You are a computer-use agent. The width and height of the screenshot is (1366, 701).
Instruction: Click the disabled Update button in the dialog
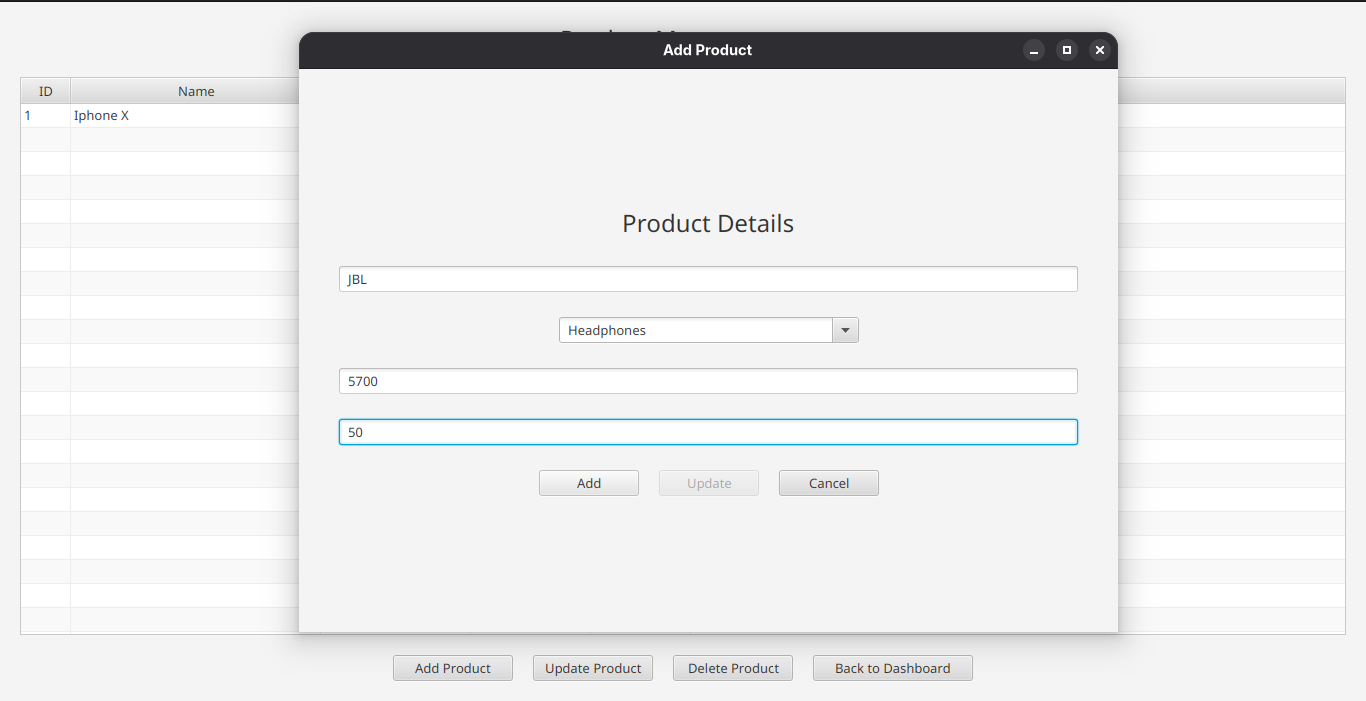point(709,483)
